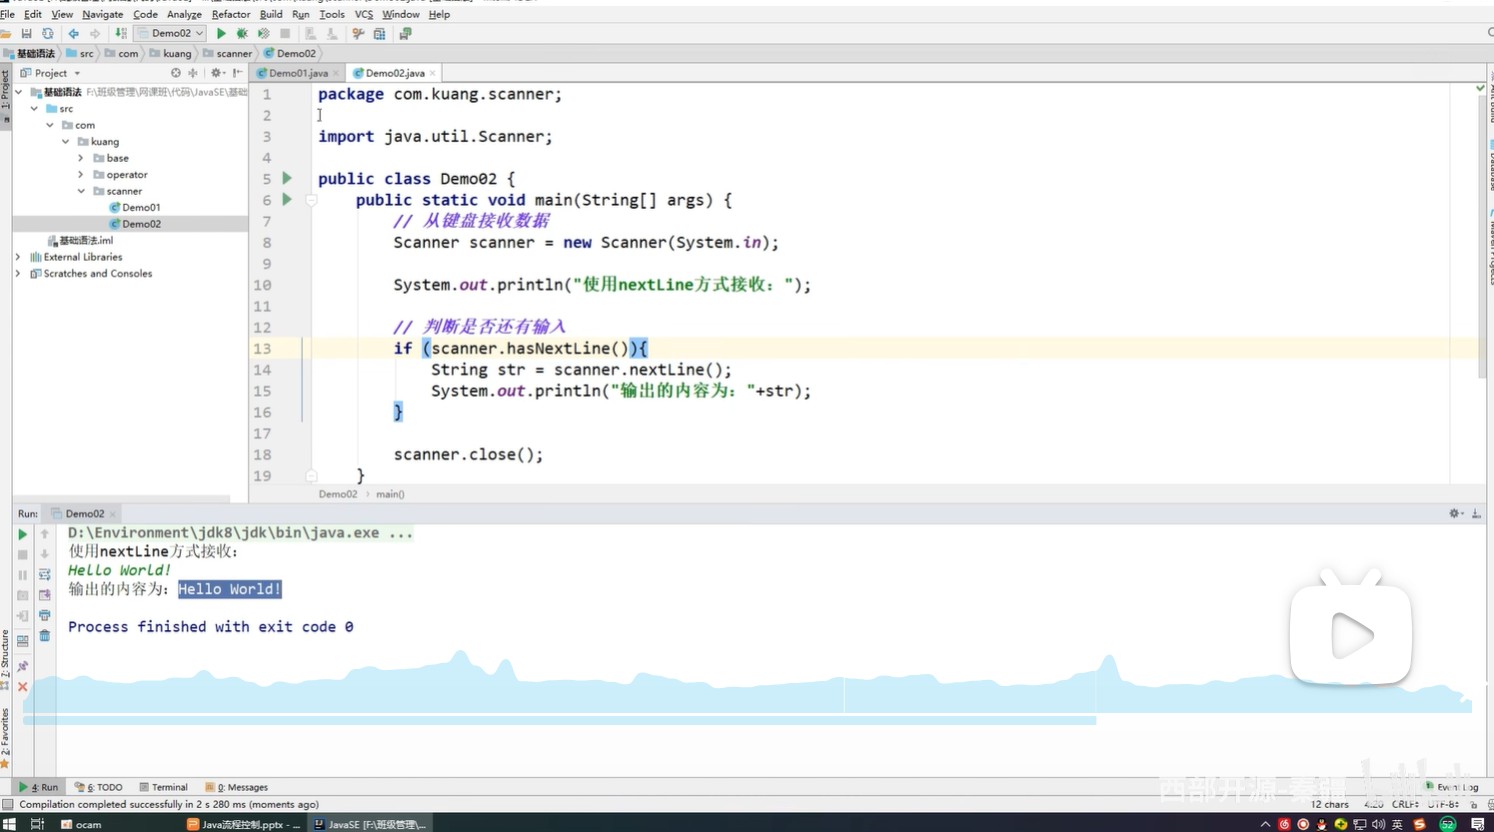The width and height of the screenshot is (1494, 832).
Task: Open Project panel gear settings
Action: (x=216, y=73)
